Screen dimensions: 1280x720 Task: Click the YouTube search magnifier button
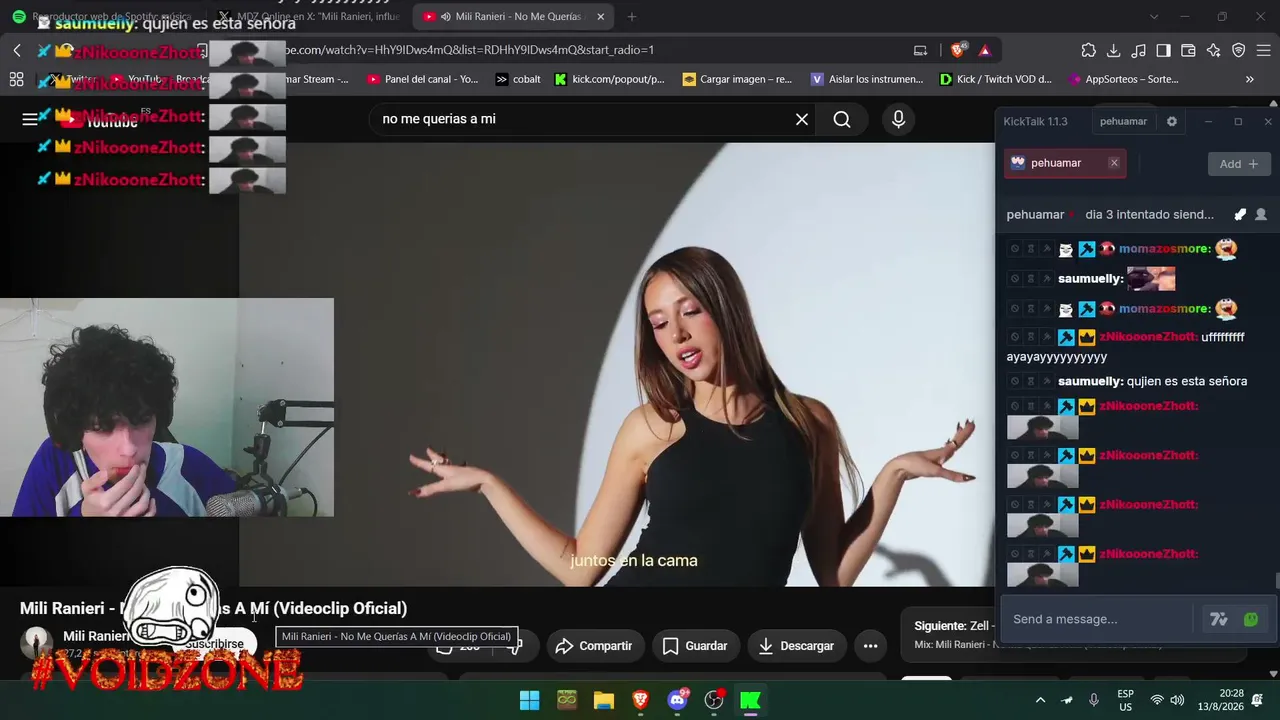coord(842,119)
